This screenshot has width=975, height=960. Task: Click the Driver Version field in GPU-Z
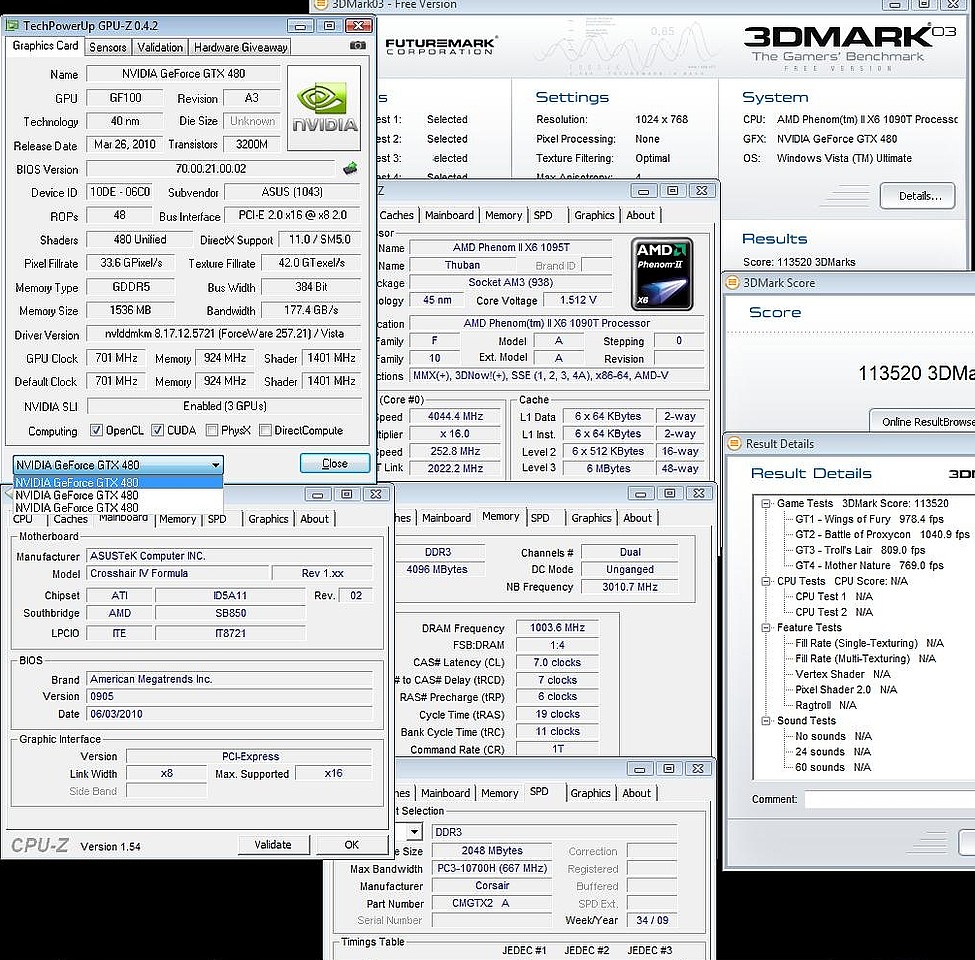point(224,333)
